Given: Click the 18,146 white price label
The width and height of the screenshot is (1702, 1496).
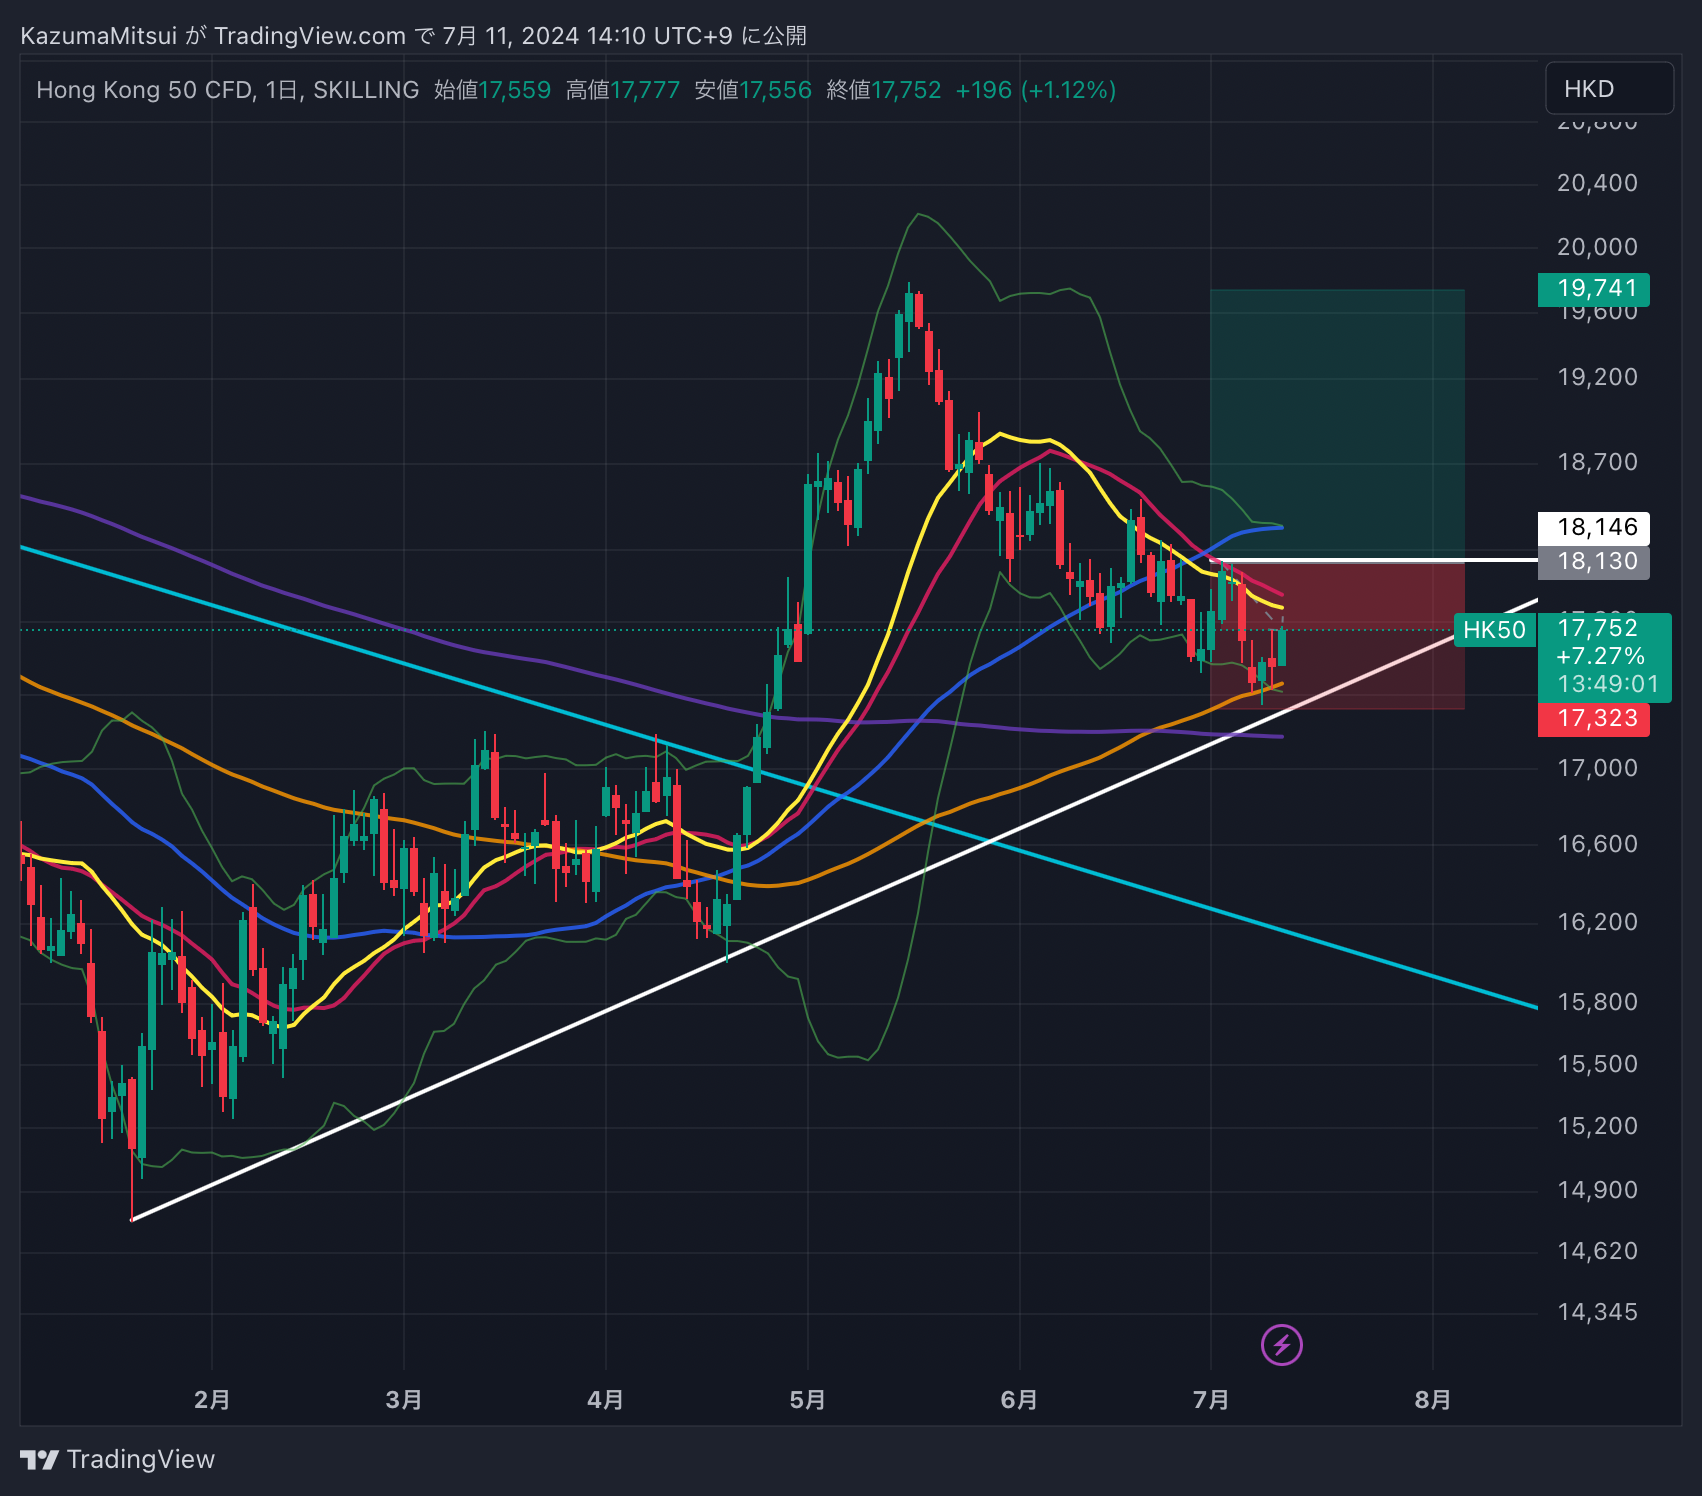Looking at the screenshot, I should pyautogui.click(x=1594, y=527).
